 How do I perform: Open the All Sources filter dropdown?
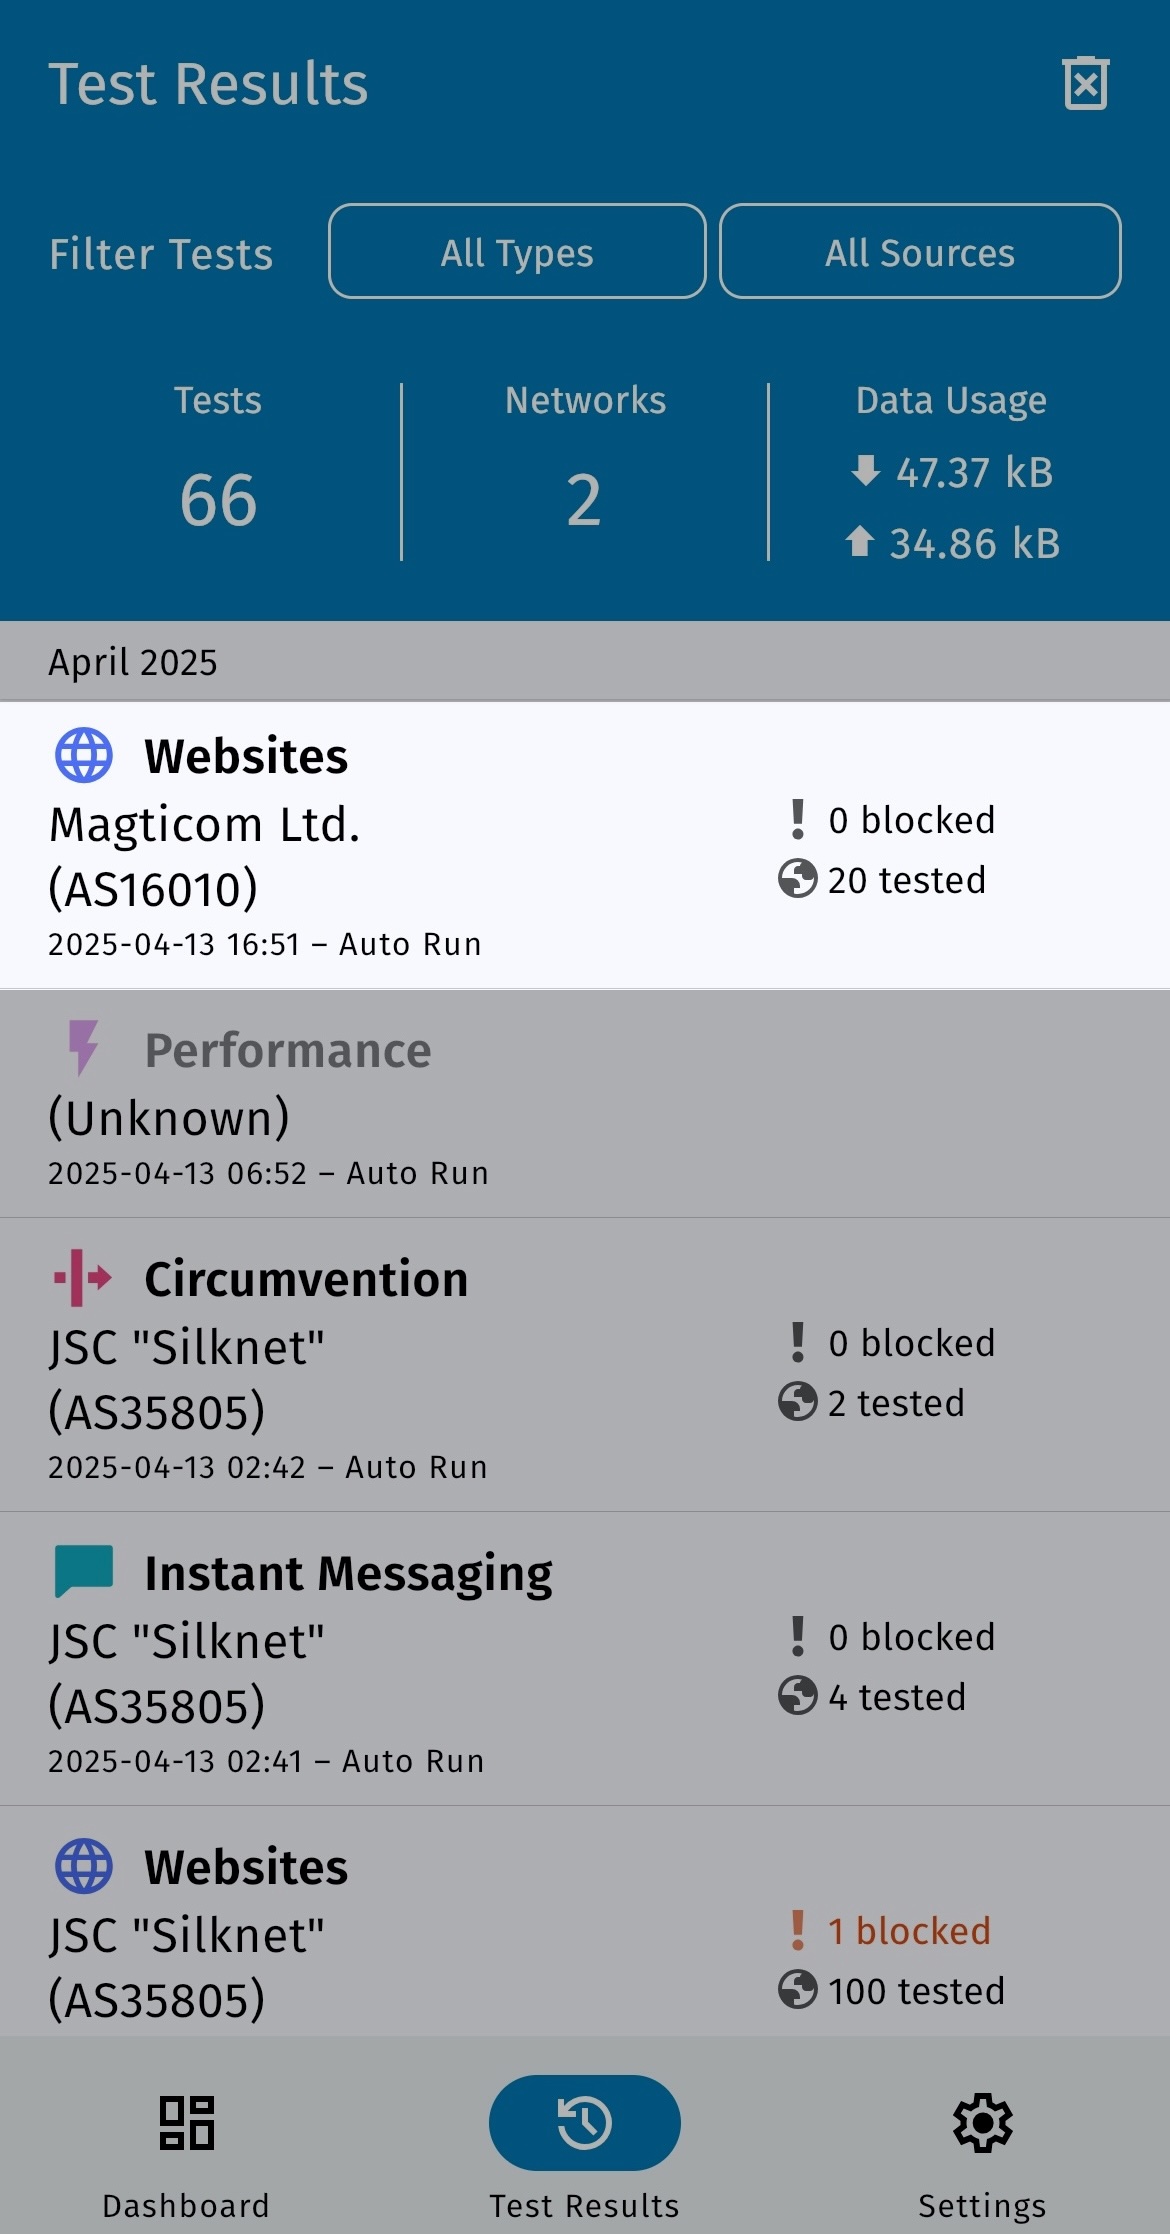(919, 252)
